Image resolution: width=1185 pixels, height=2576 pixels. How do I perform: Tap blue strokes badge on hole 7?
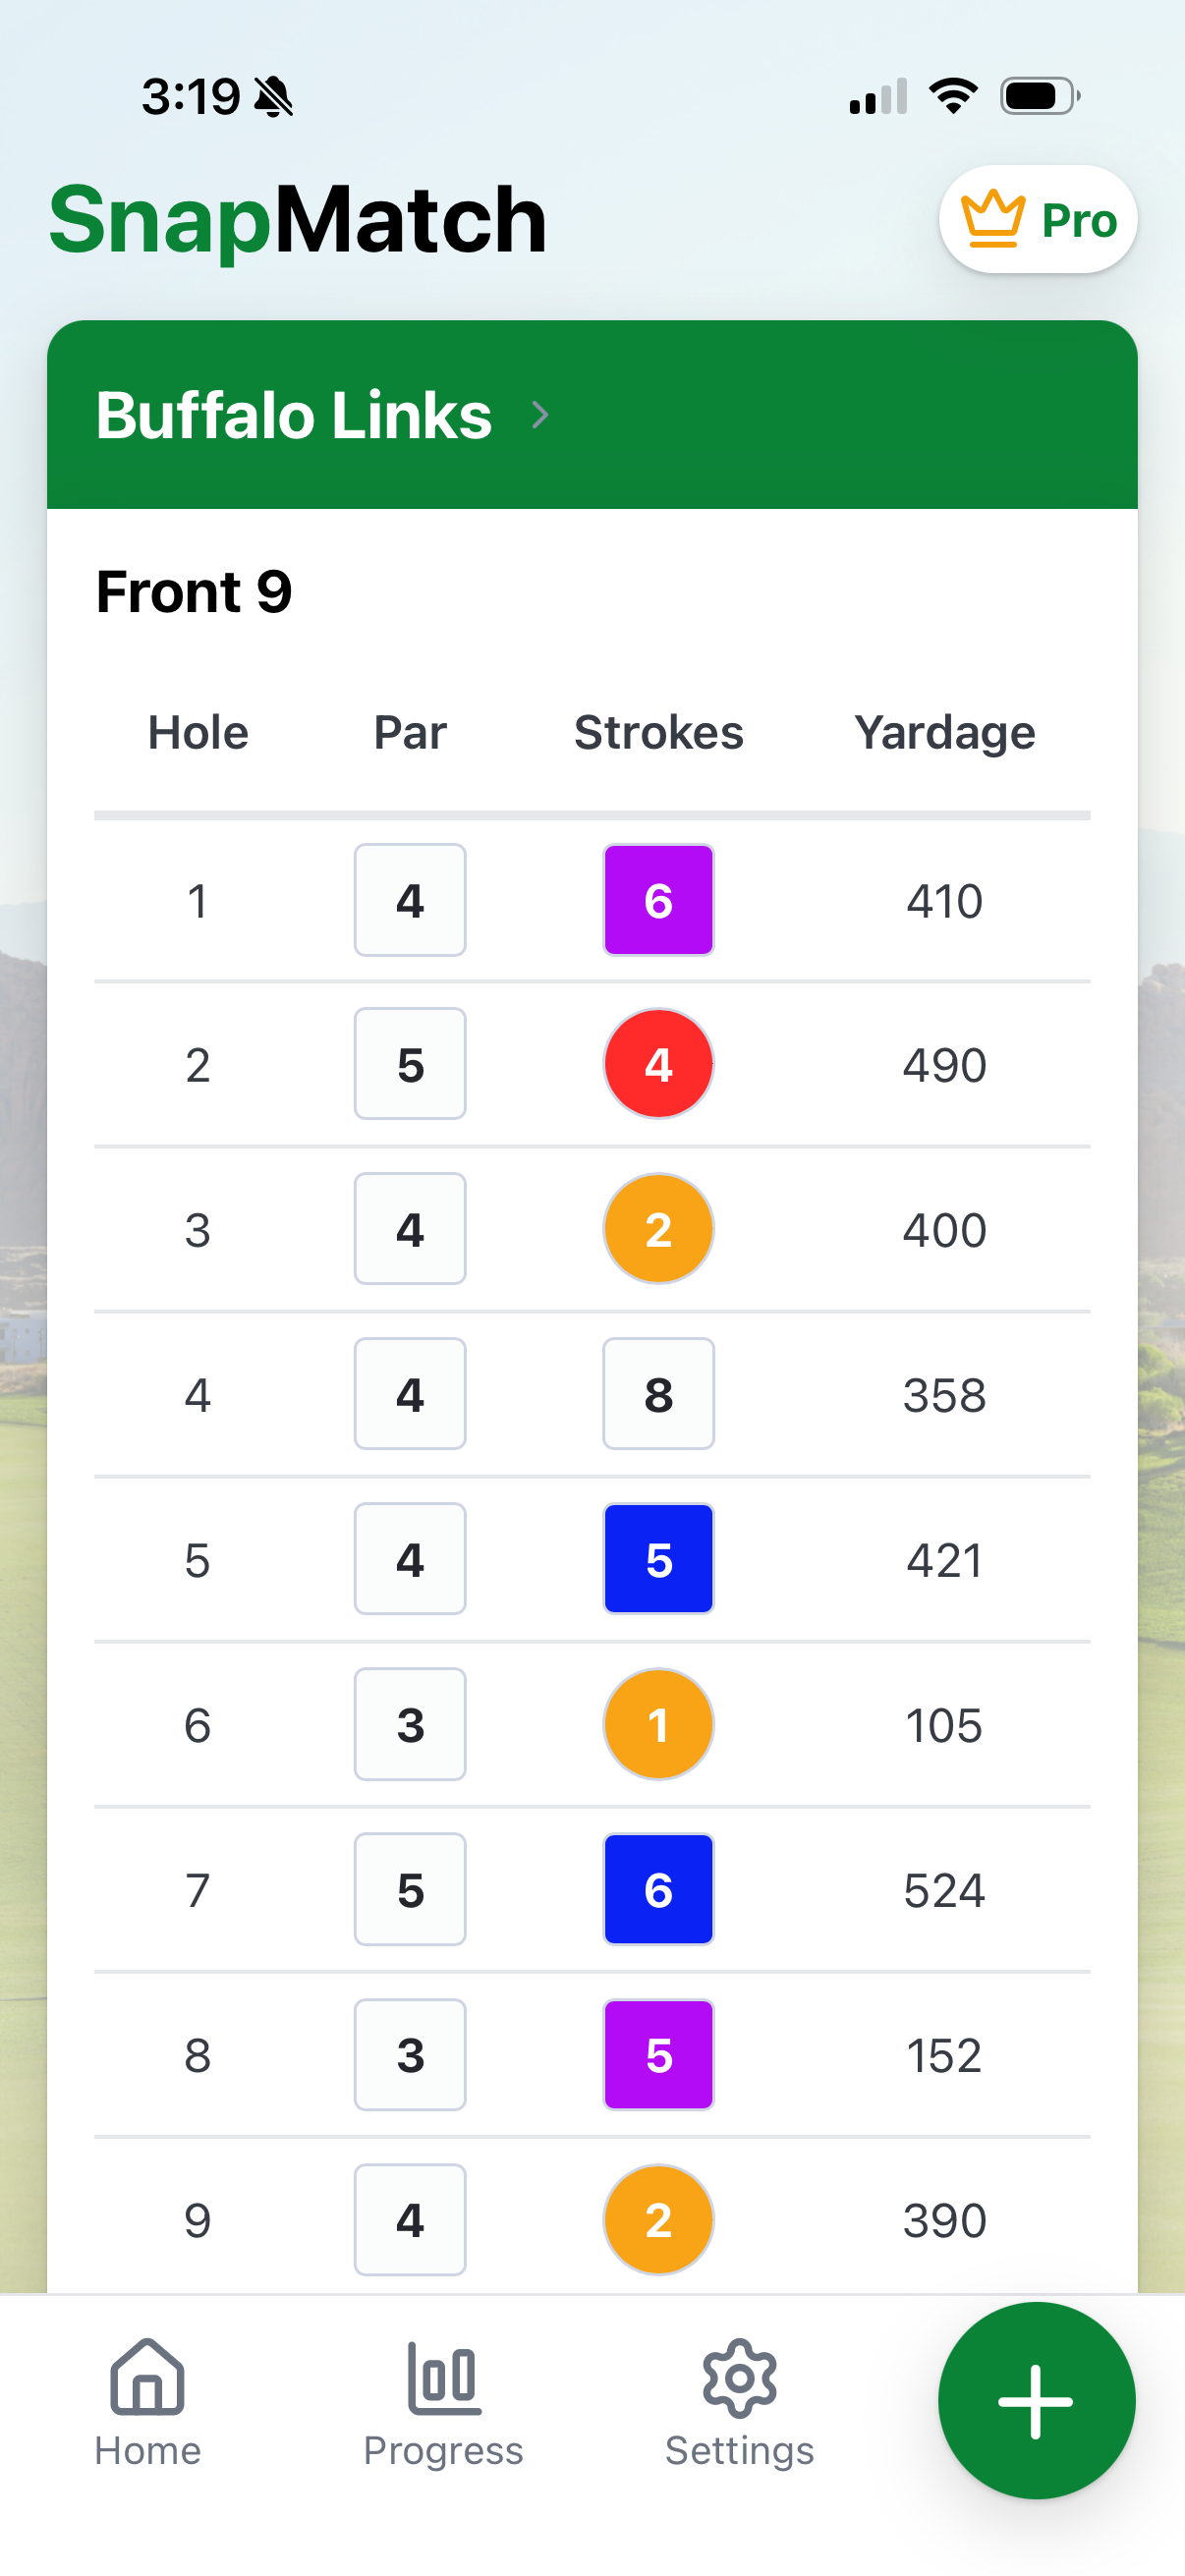(x=658, y=1889)
